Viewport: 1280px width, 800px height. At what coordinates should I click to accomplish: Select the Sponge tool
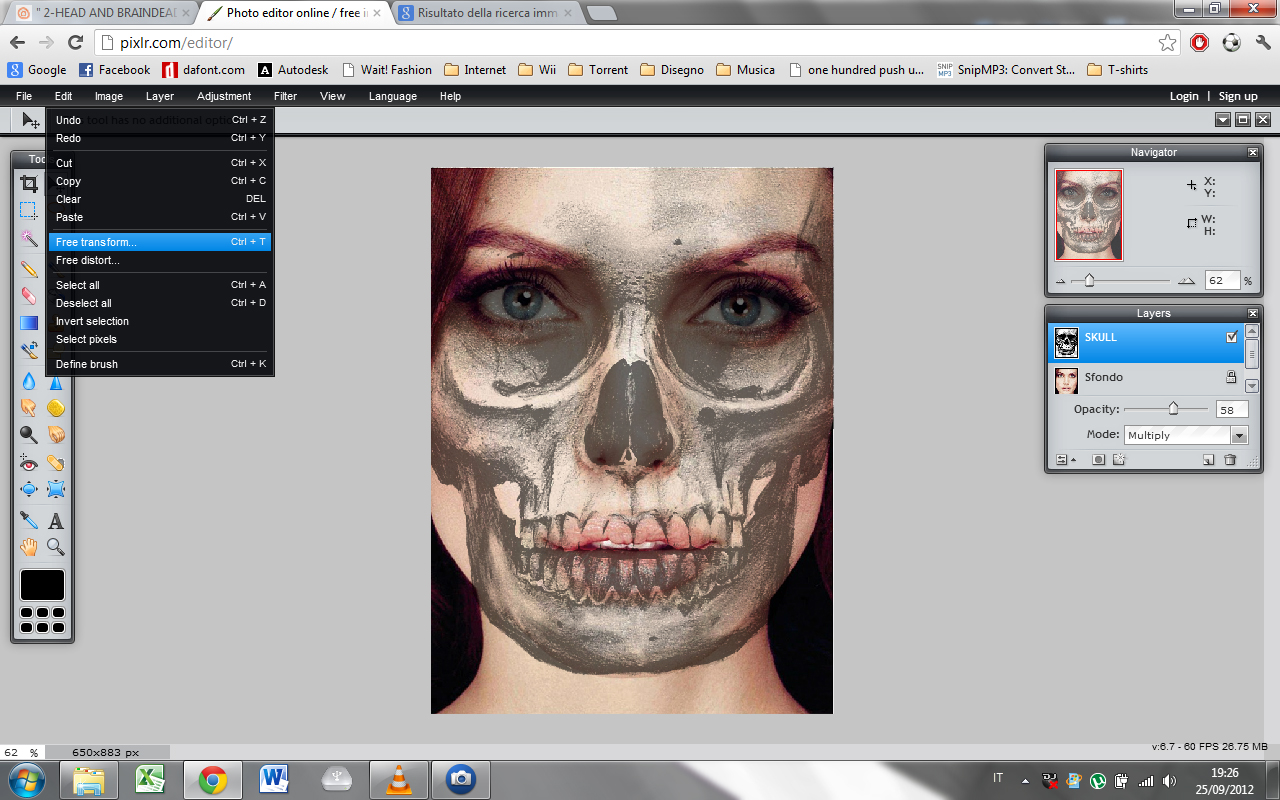[x=56, y=408]
